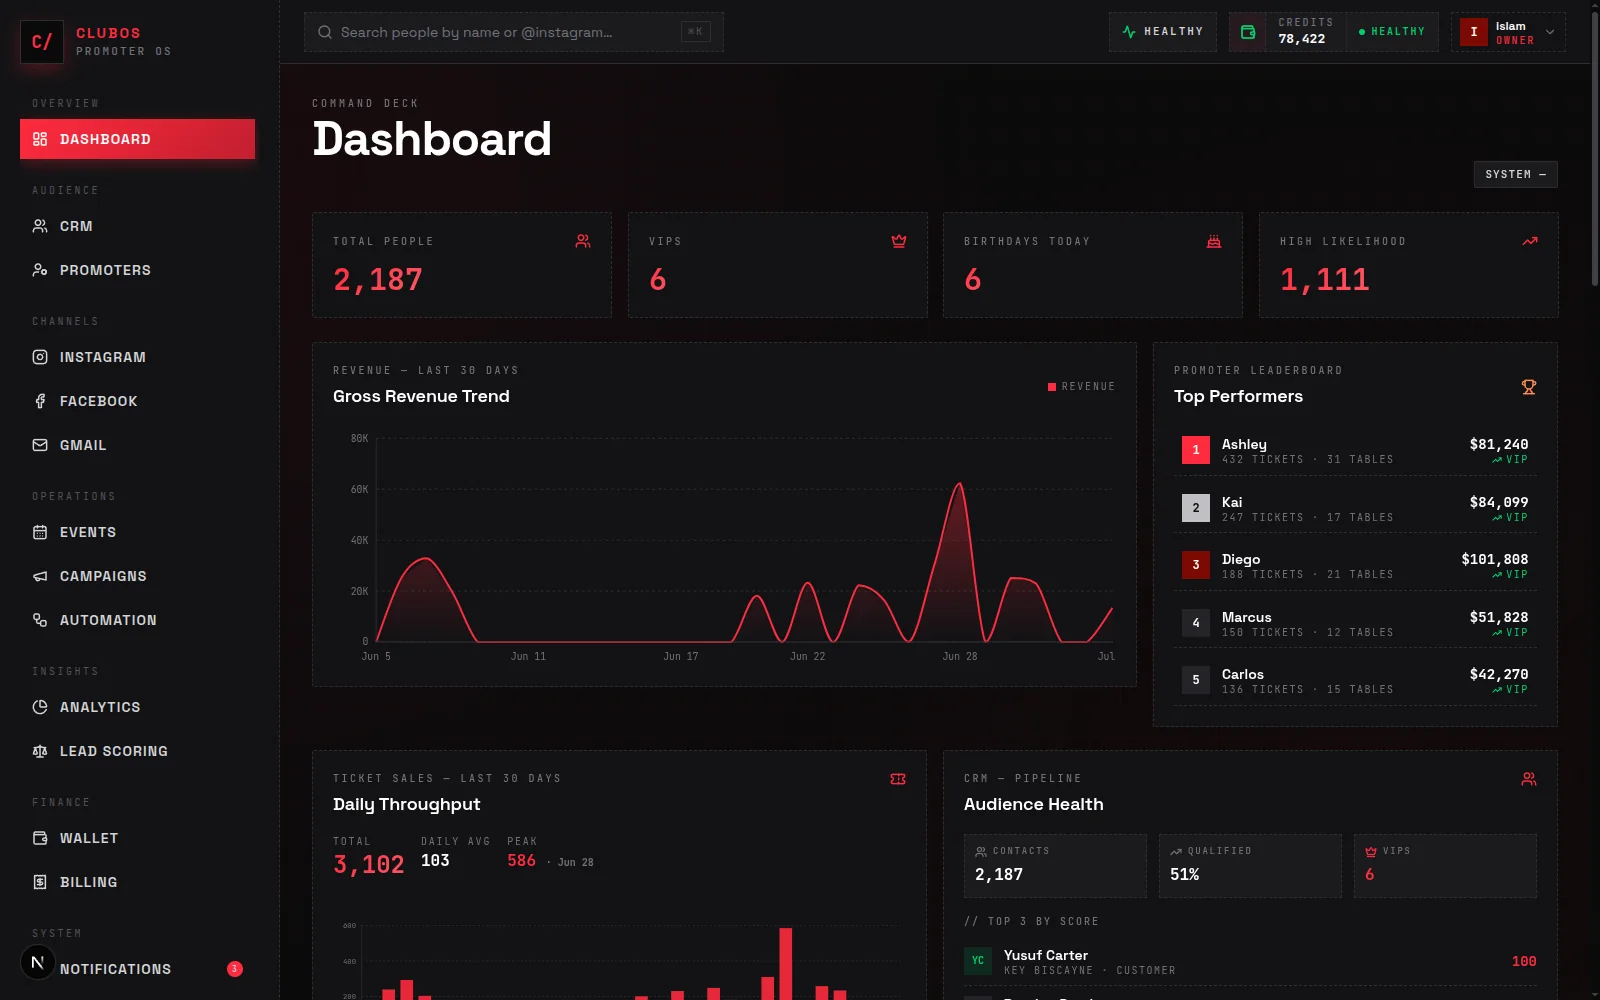The image size is (1600, 1000).
Task: Click the Qualified 51% tile
Action: coord(1250,866)
